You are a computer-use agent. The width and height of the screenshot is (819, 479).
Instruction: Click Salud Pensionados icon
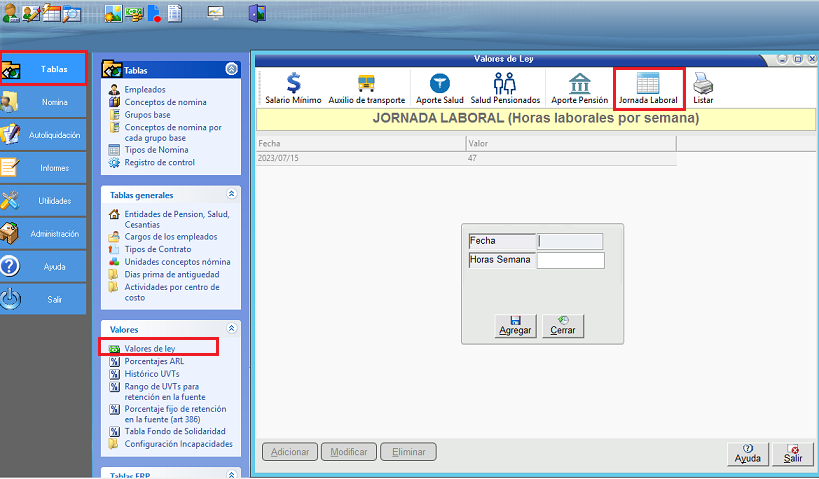click(505, 88)
